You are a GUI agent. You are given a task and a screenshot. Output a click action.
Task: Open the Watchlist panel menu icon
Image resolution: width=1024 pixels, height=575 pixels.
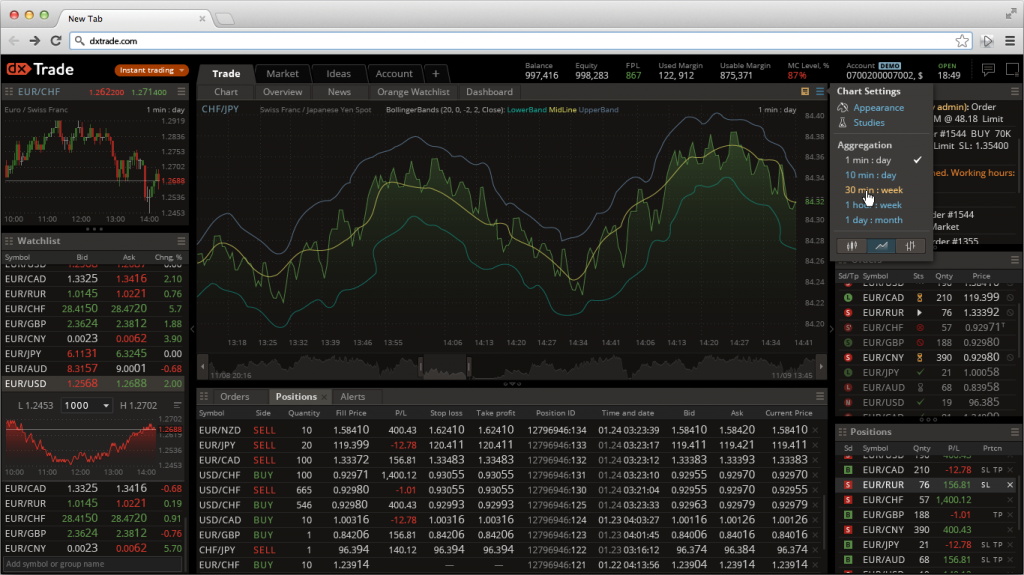pos(181,241)
